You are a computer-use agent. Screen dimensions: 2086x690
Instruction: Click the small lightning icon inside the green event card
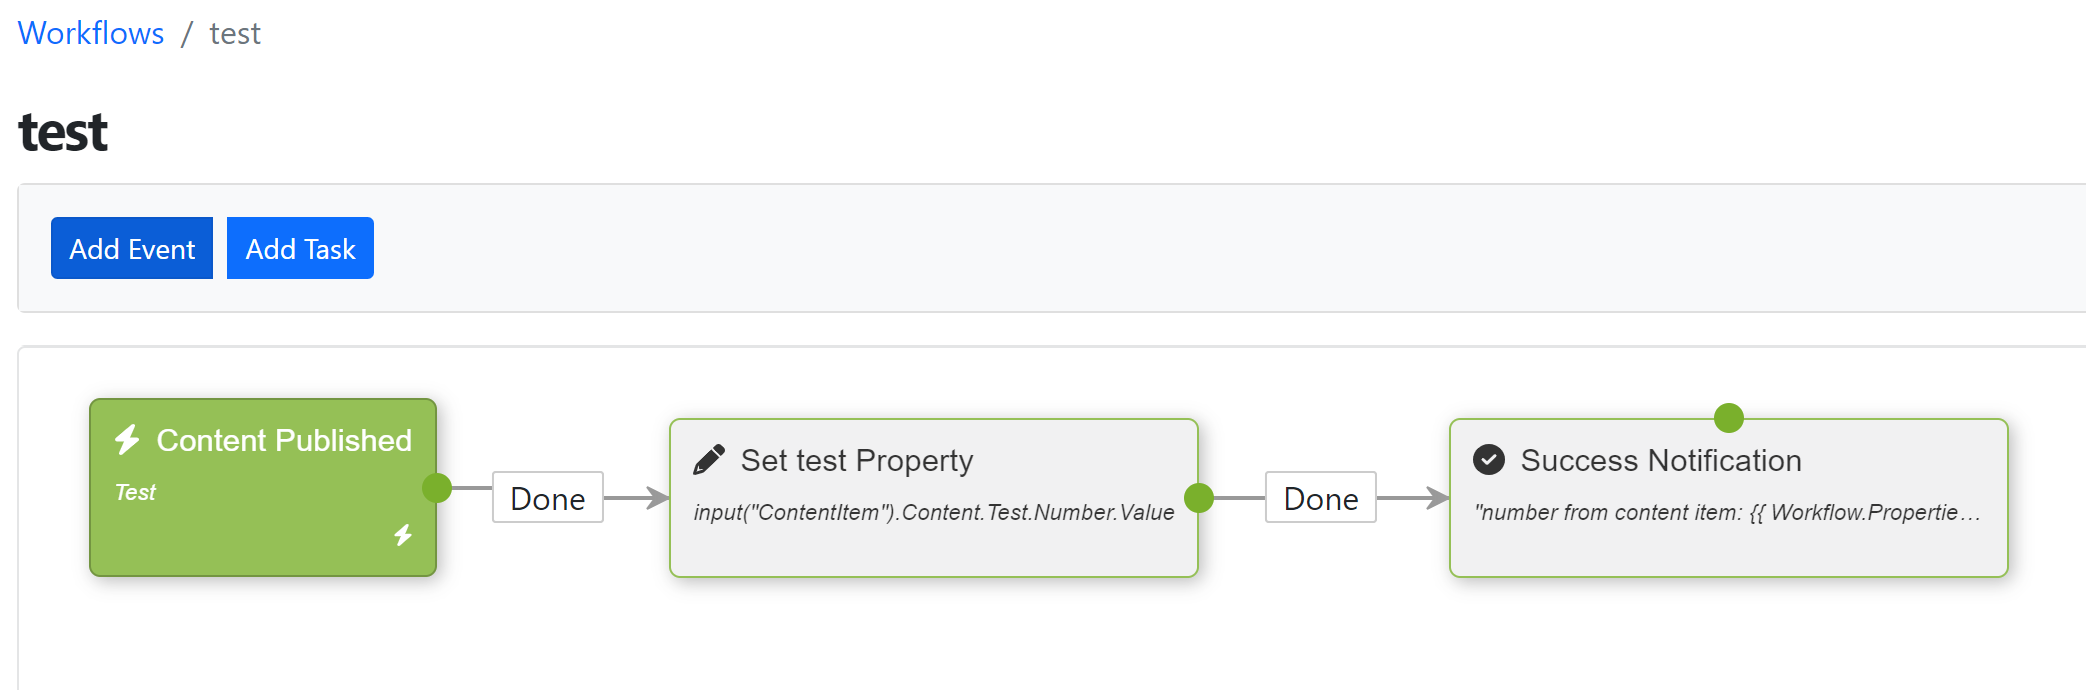(404, 536)
